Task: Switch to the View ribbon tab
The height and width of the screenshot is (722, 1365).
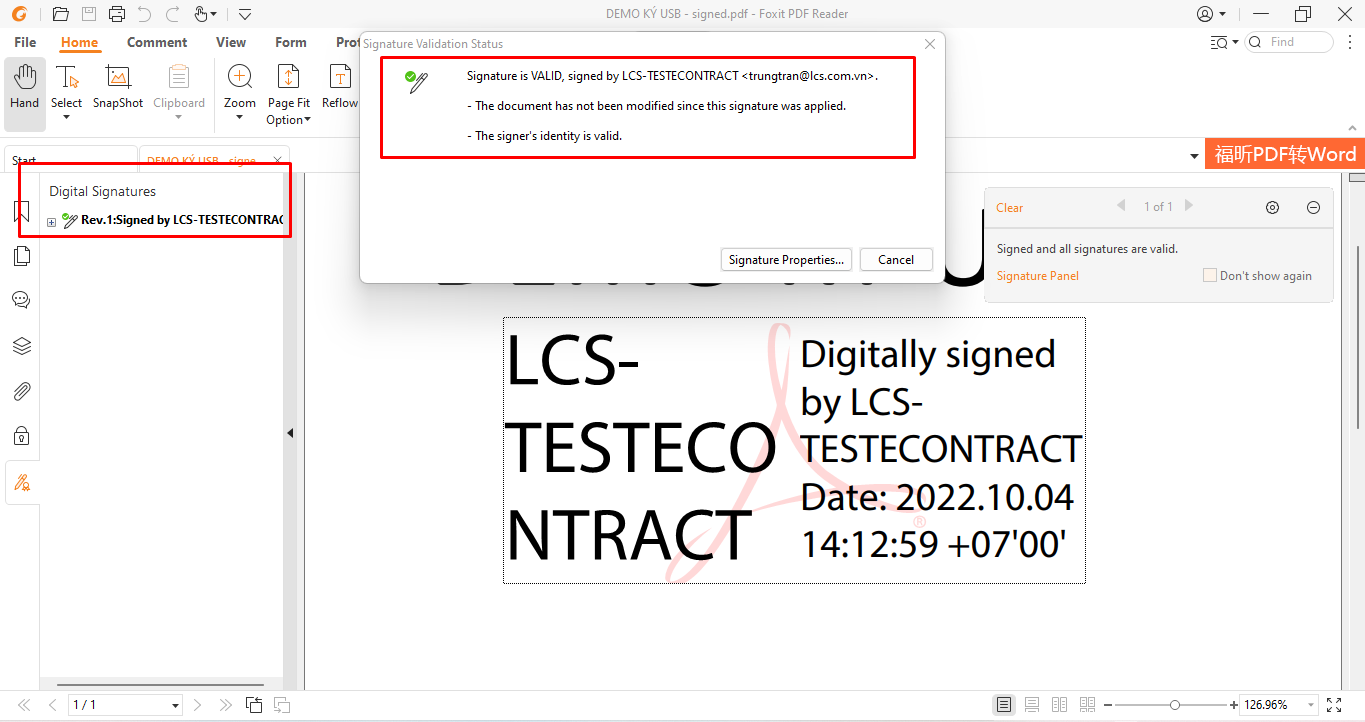Action: [231, 42]
